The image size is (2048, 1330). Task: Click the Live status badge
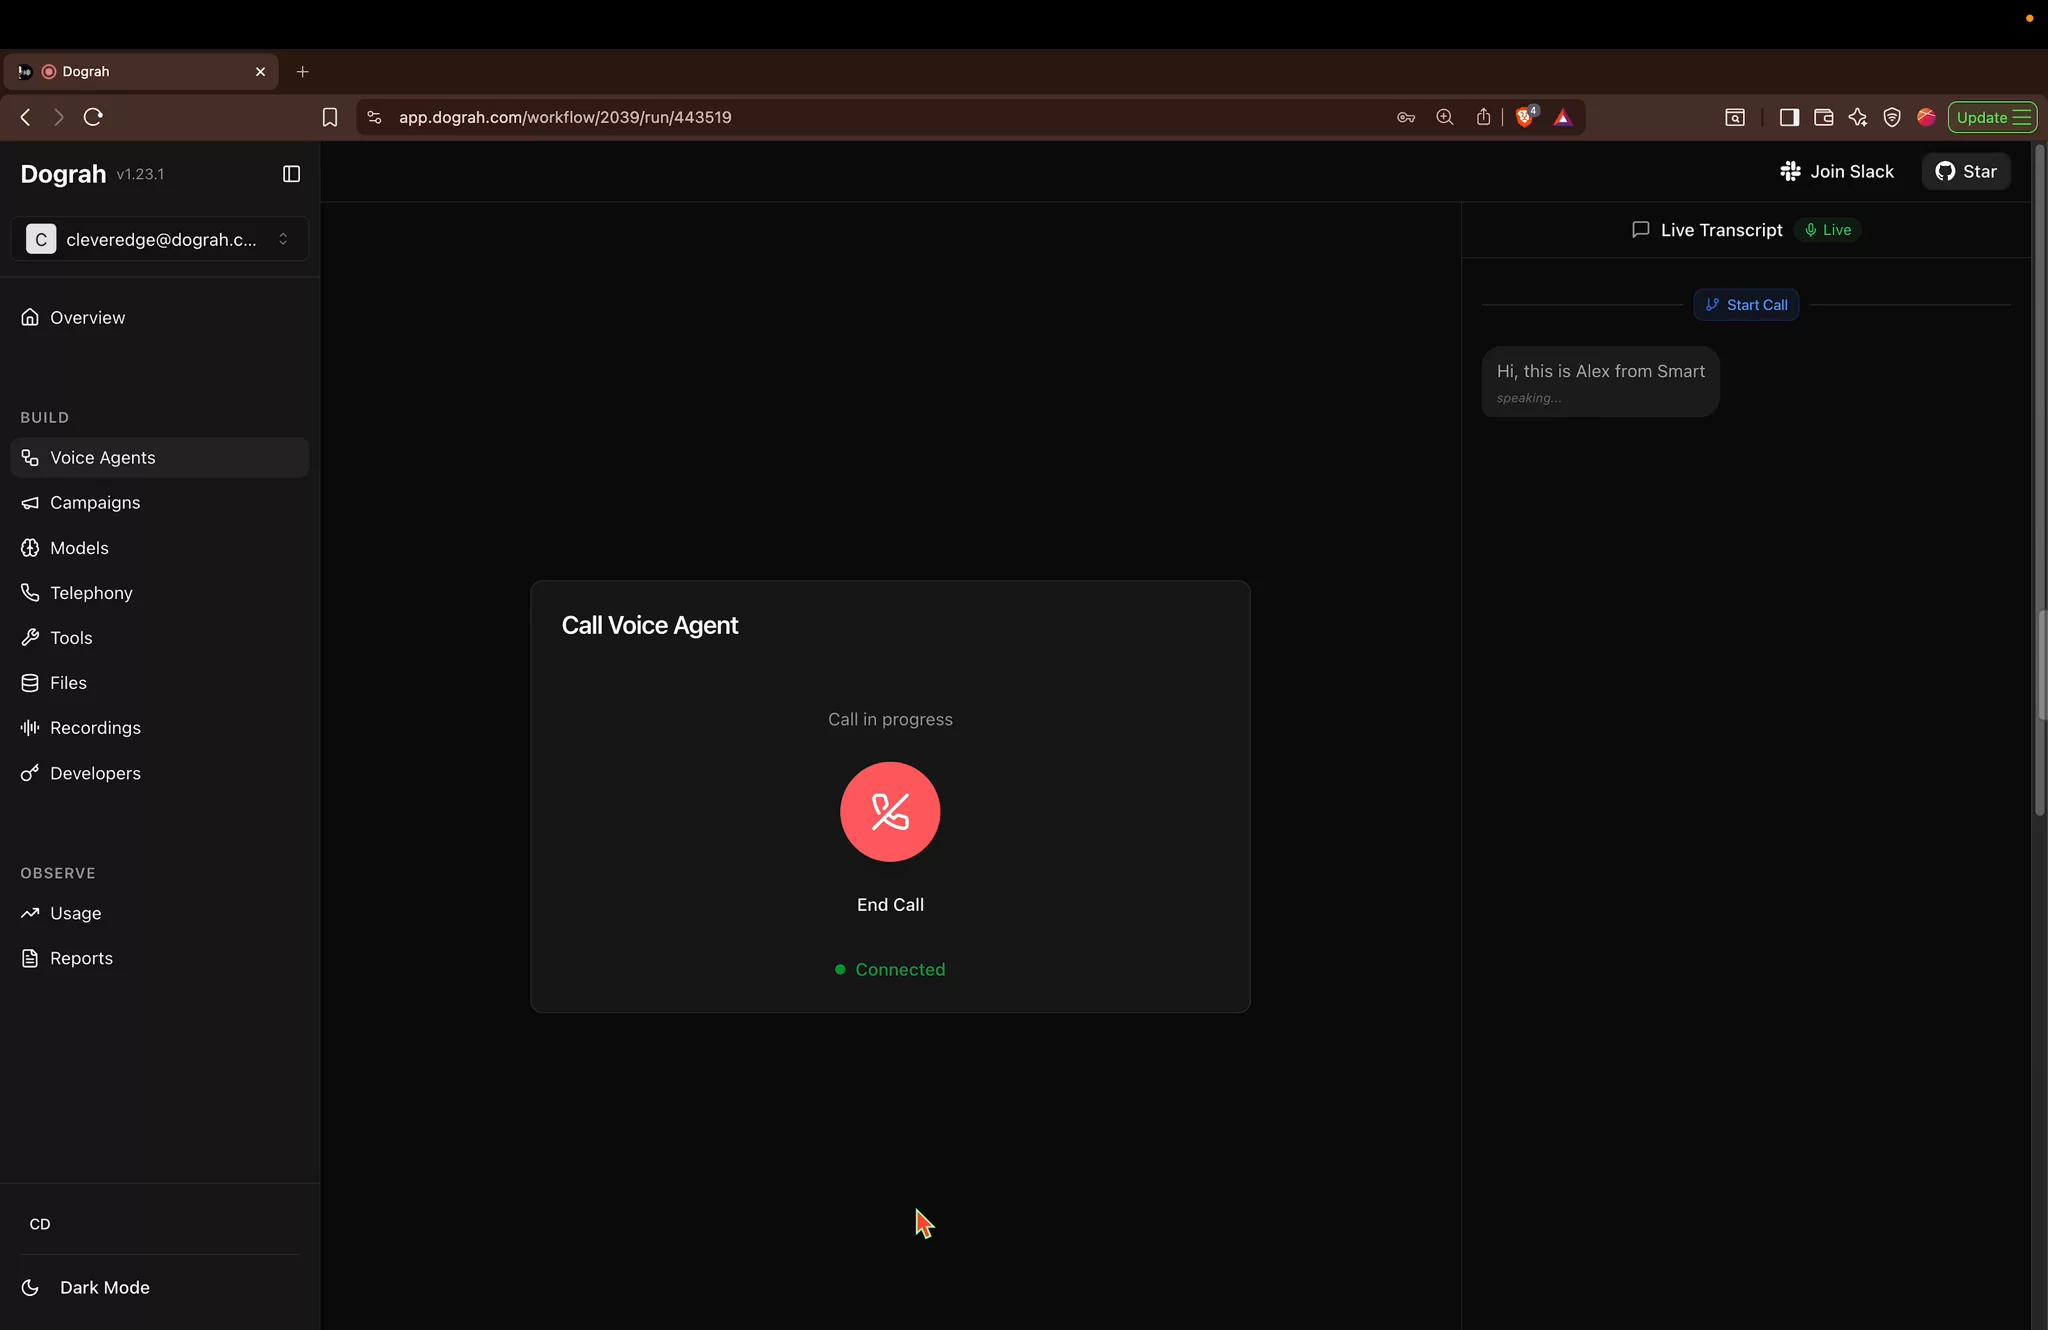[1827, 230]
